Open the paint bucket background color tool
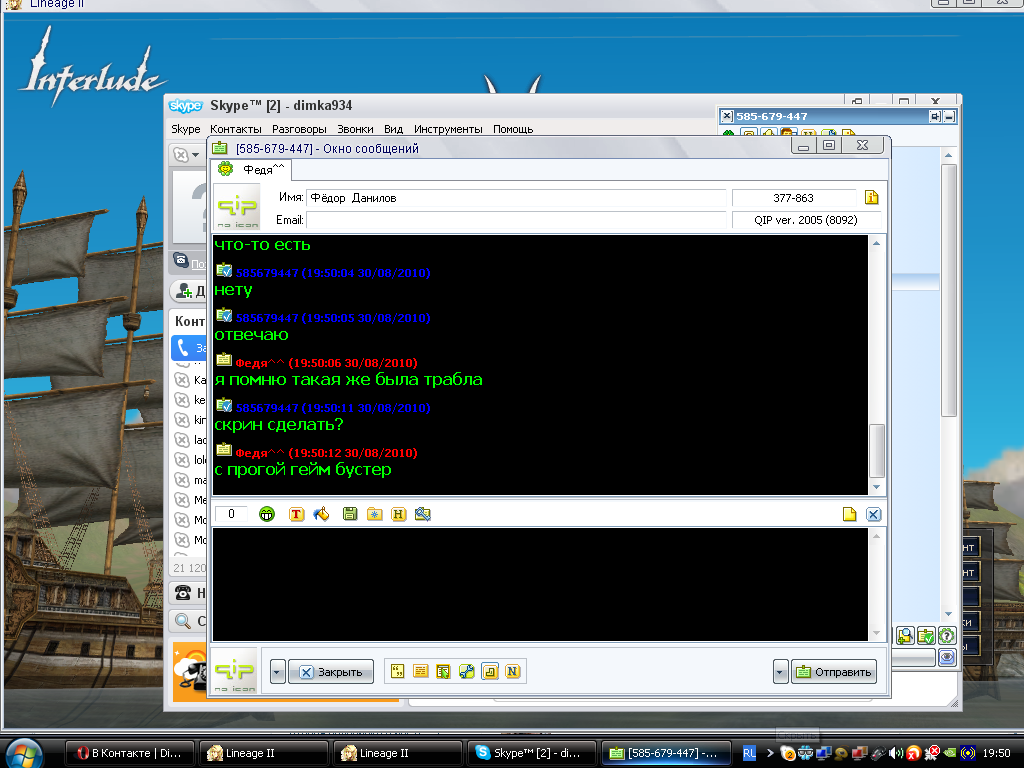The height and width of the screenshot is (768, 1024). pos(321,515)
